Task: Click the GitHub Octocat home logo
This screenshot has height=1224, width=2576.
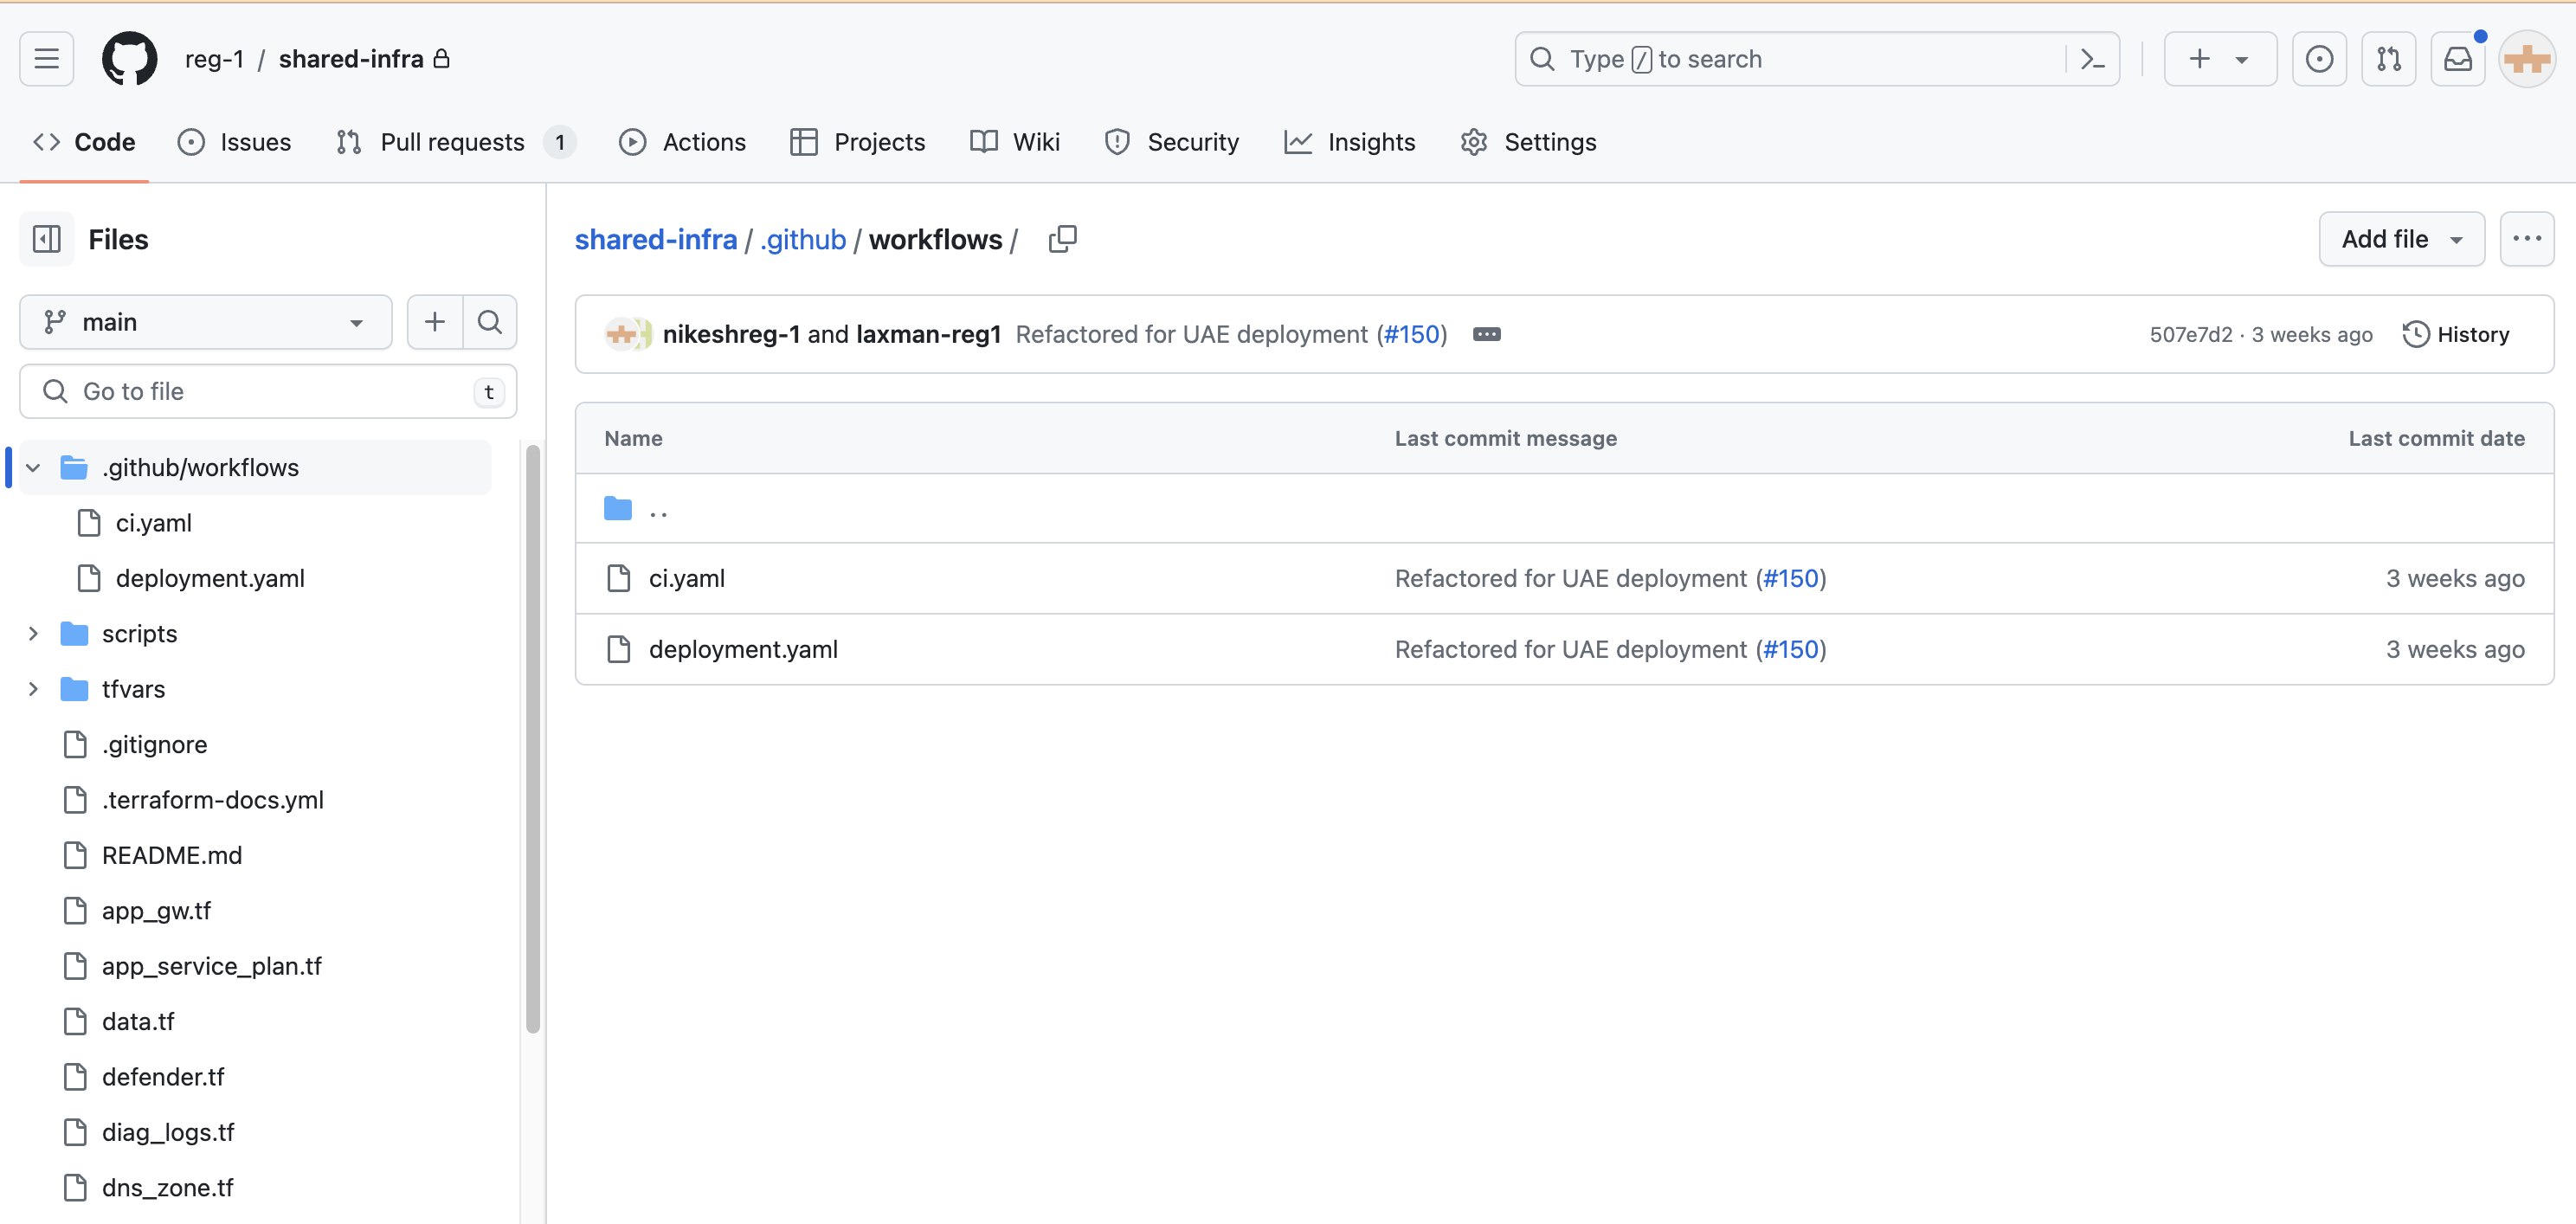Action: pos(129,59)
